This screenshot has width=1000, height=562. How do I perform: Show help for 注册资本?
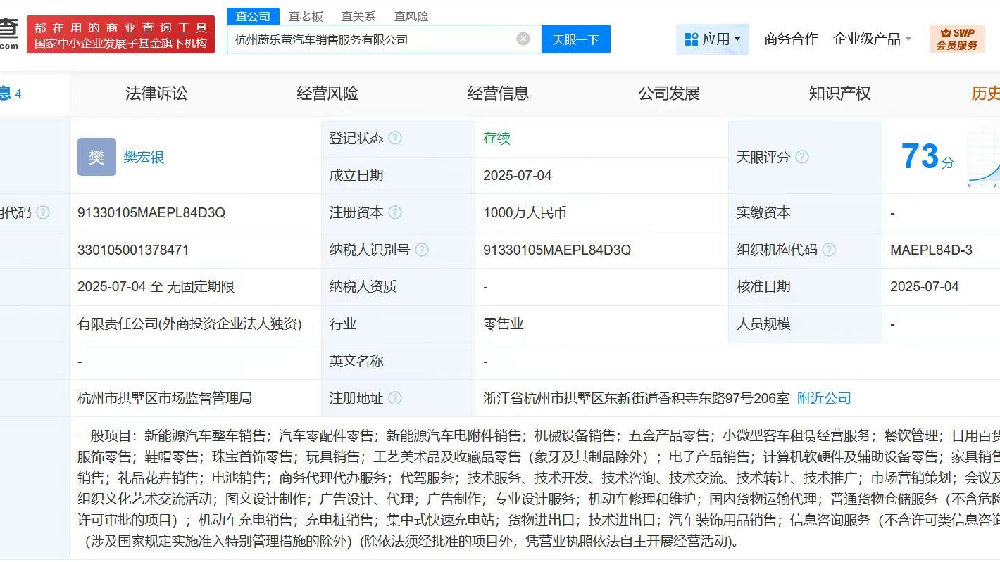[395, 212]
